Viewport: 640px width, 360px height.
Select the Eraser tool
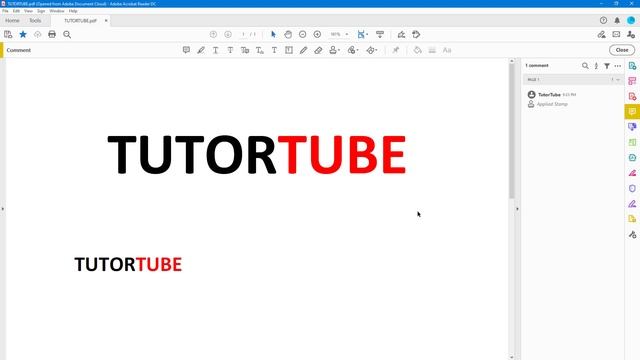[318, 50]
